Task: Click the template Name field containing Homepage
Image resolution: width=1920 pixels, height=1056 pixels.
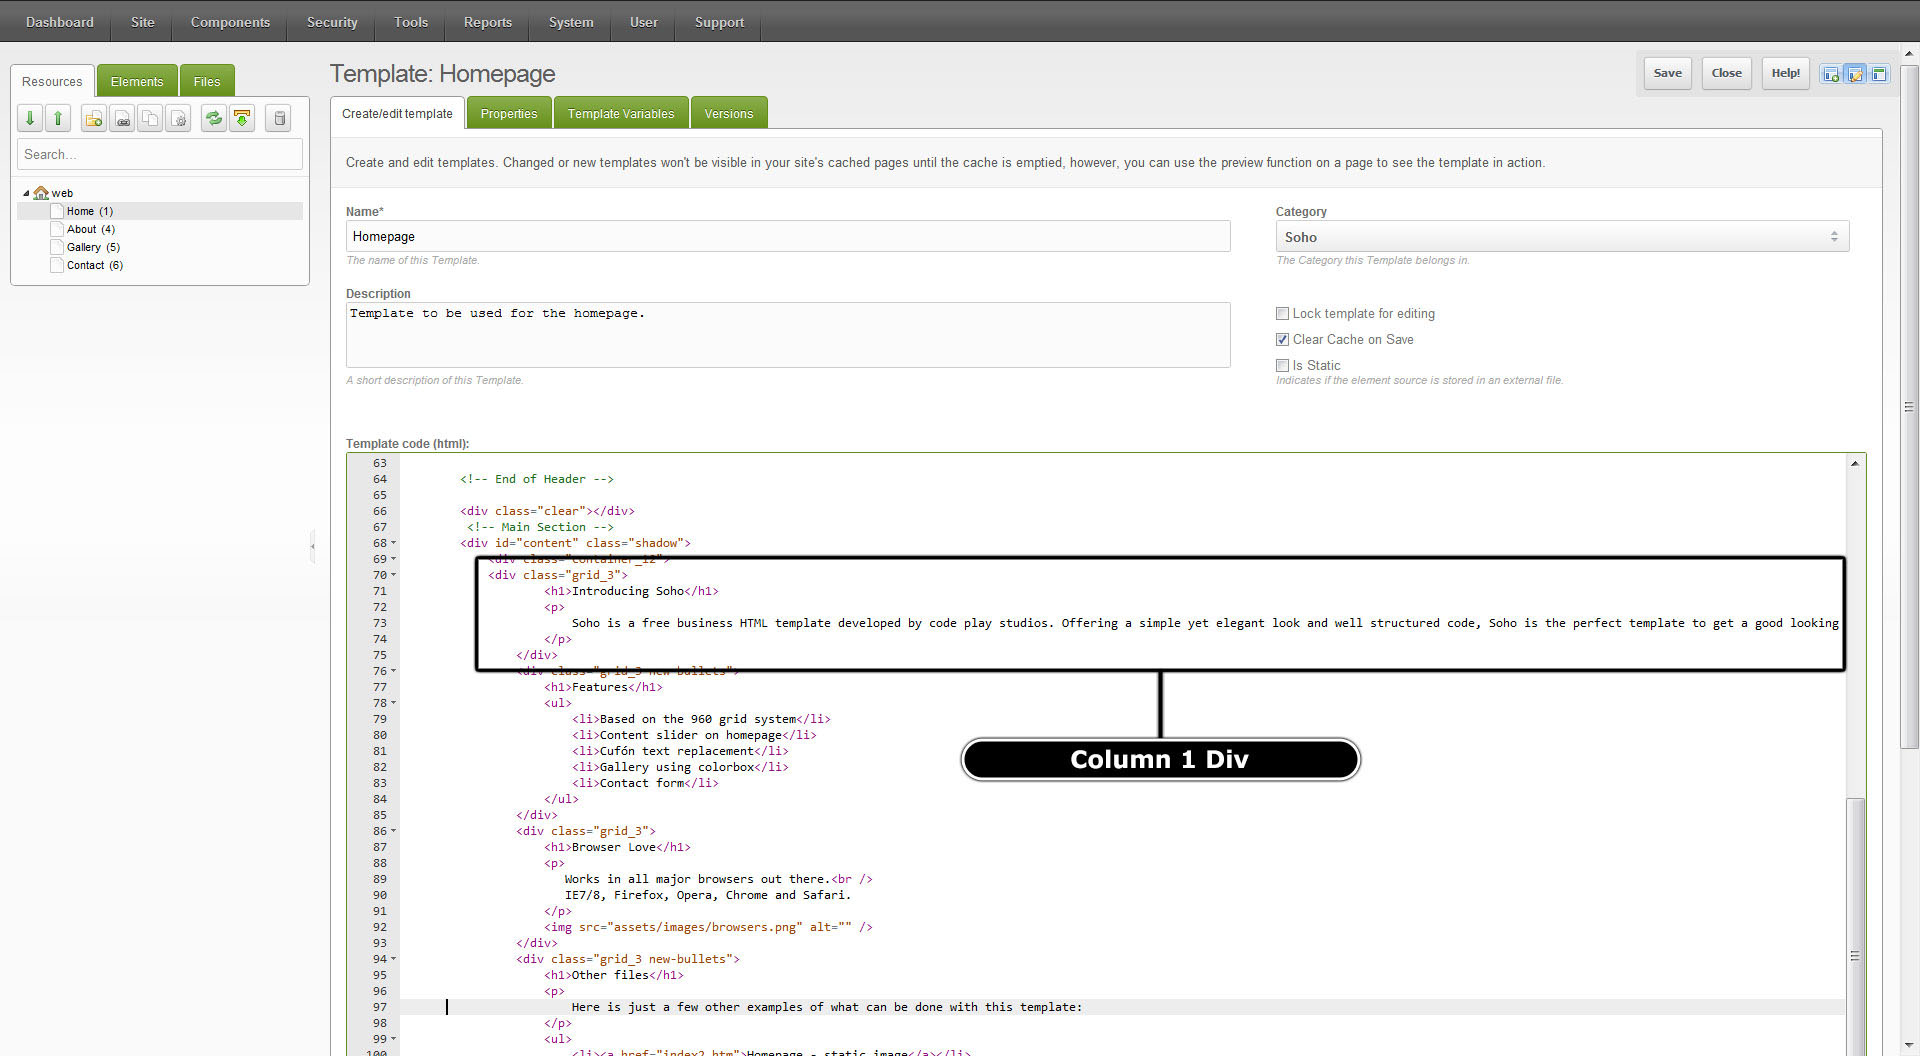Action: pos(788,237)
